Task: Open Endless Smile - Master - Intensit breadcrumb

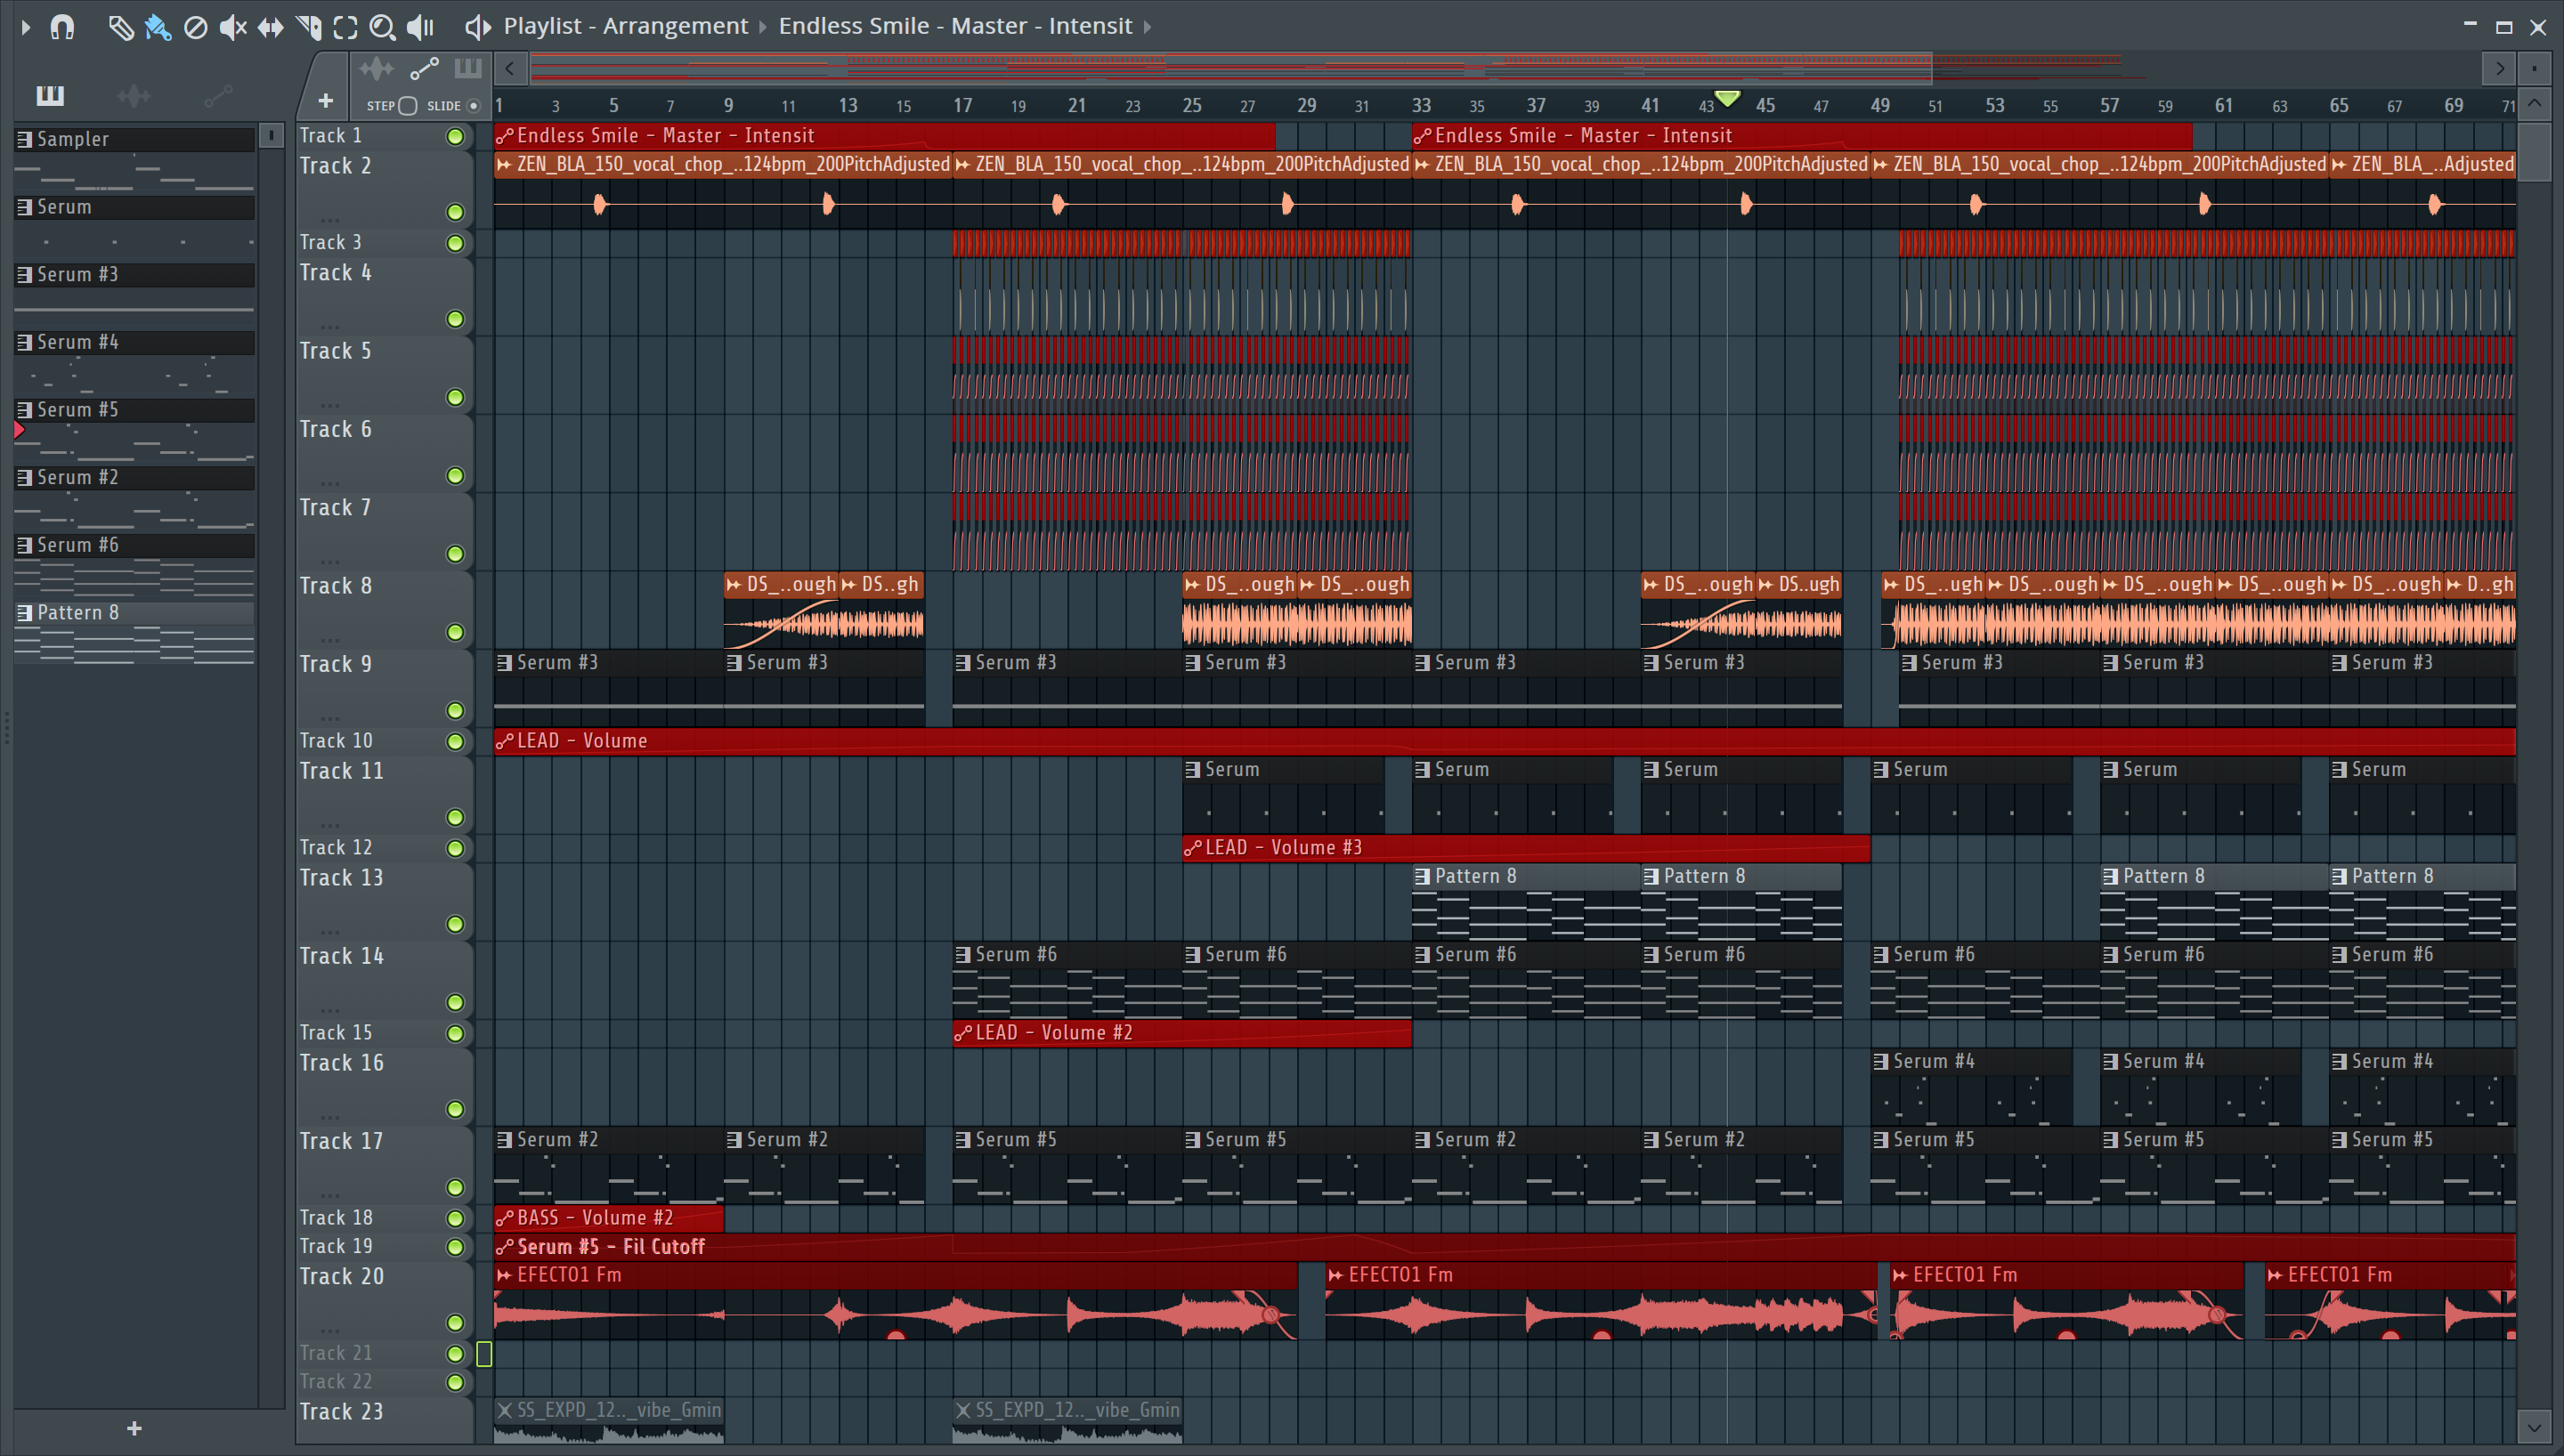Action: click(955, 26)
